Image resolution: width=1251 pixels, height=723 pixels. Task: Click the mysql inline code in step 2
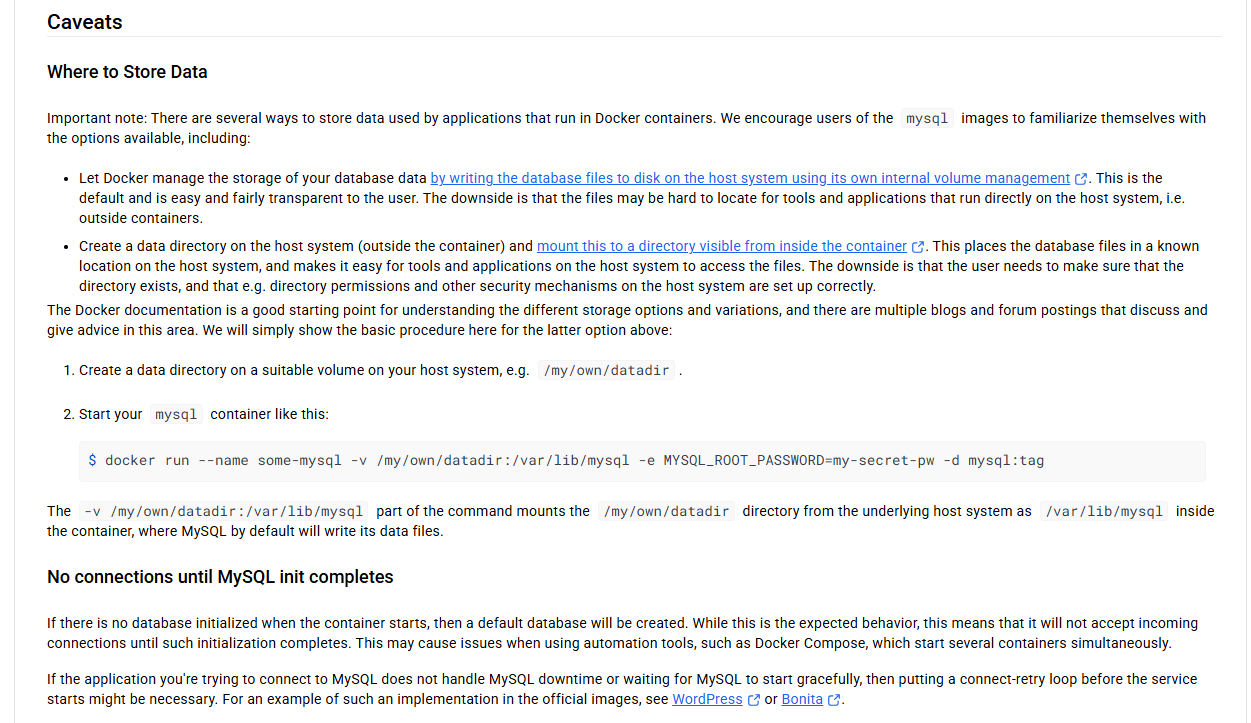[176, 414]
